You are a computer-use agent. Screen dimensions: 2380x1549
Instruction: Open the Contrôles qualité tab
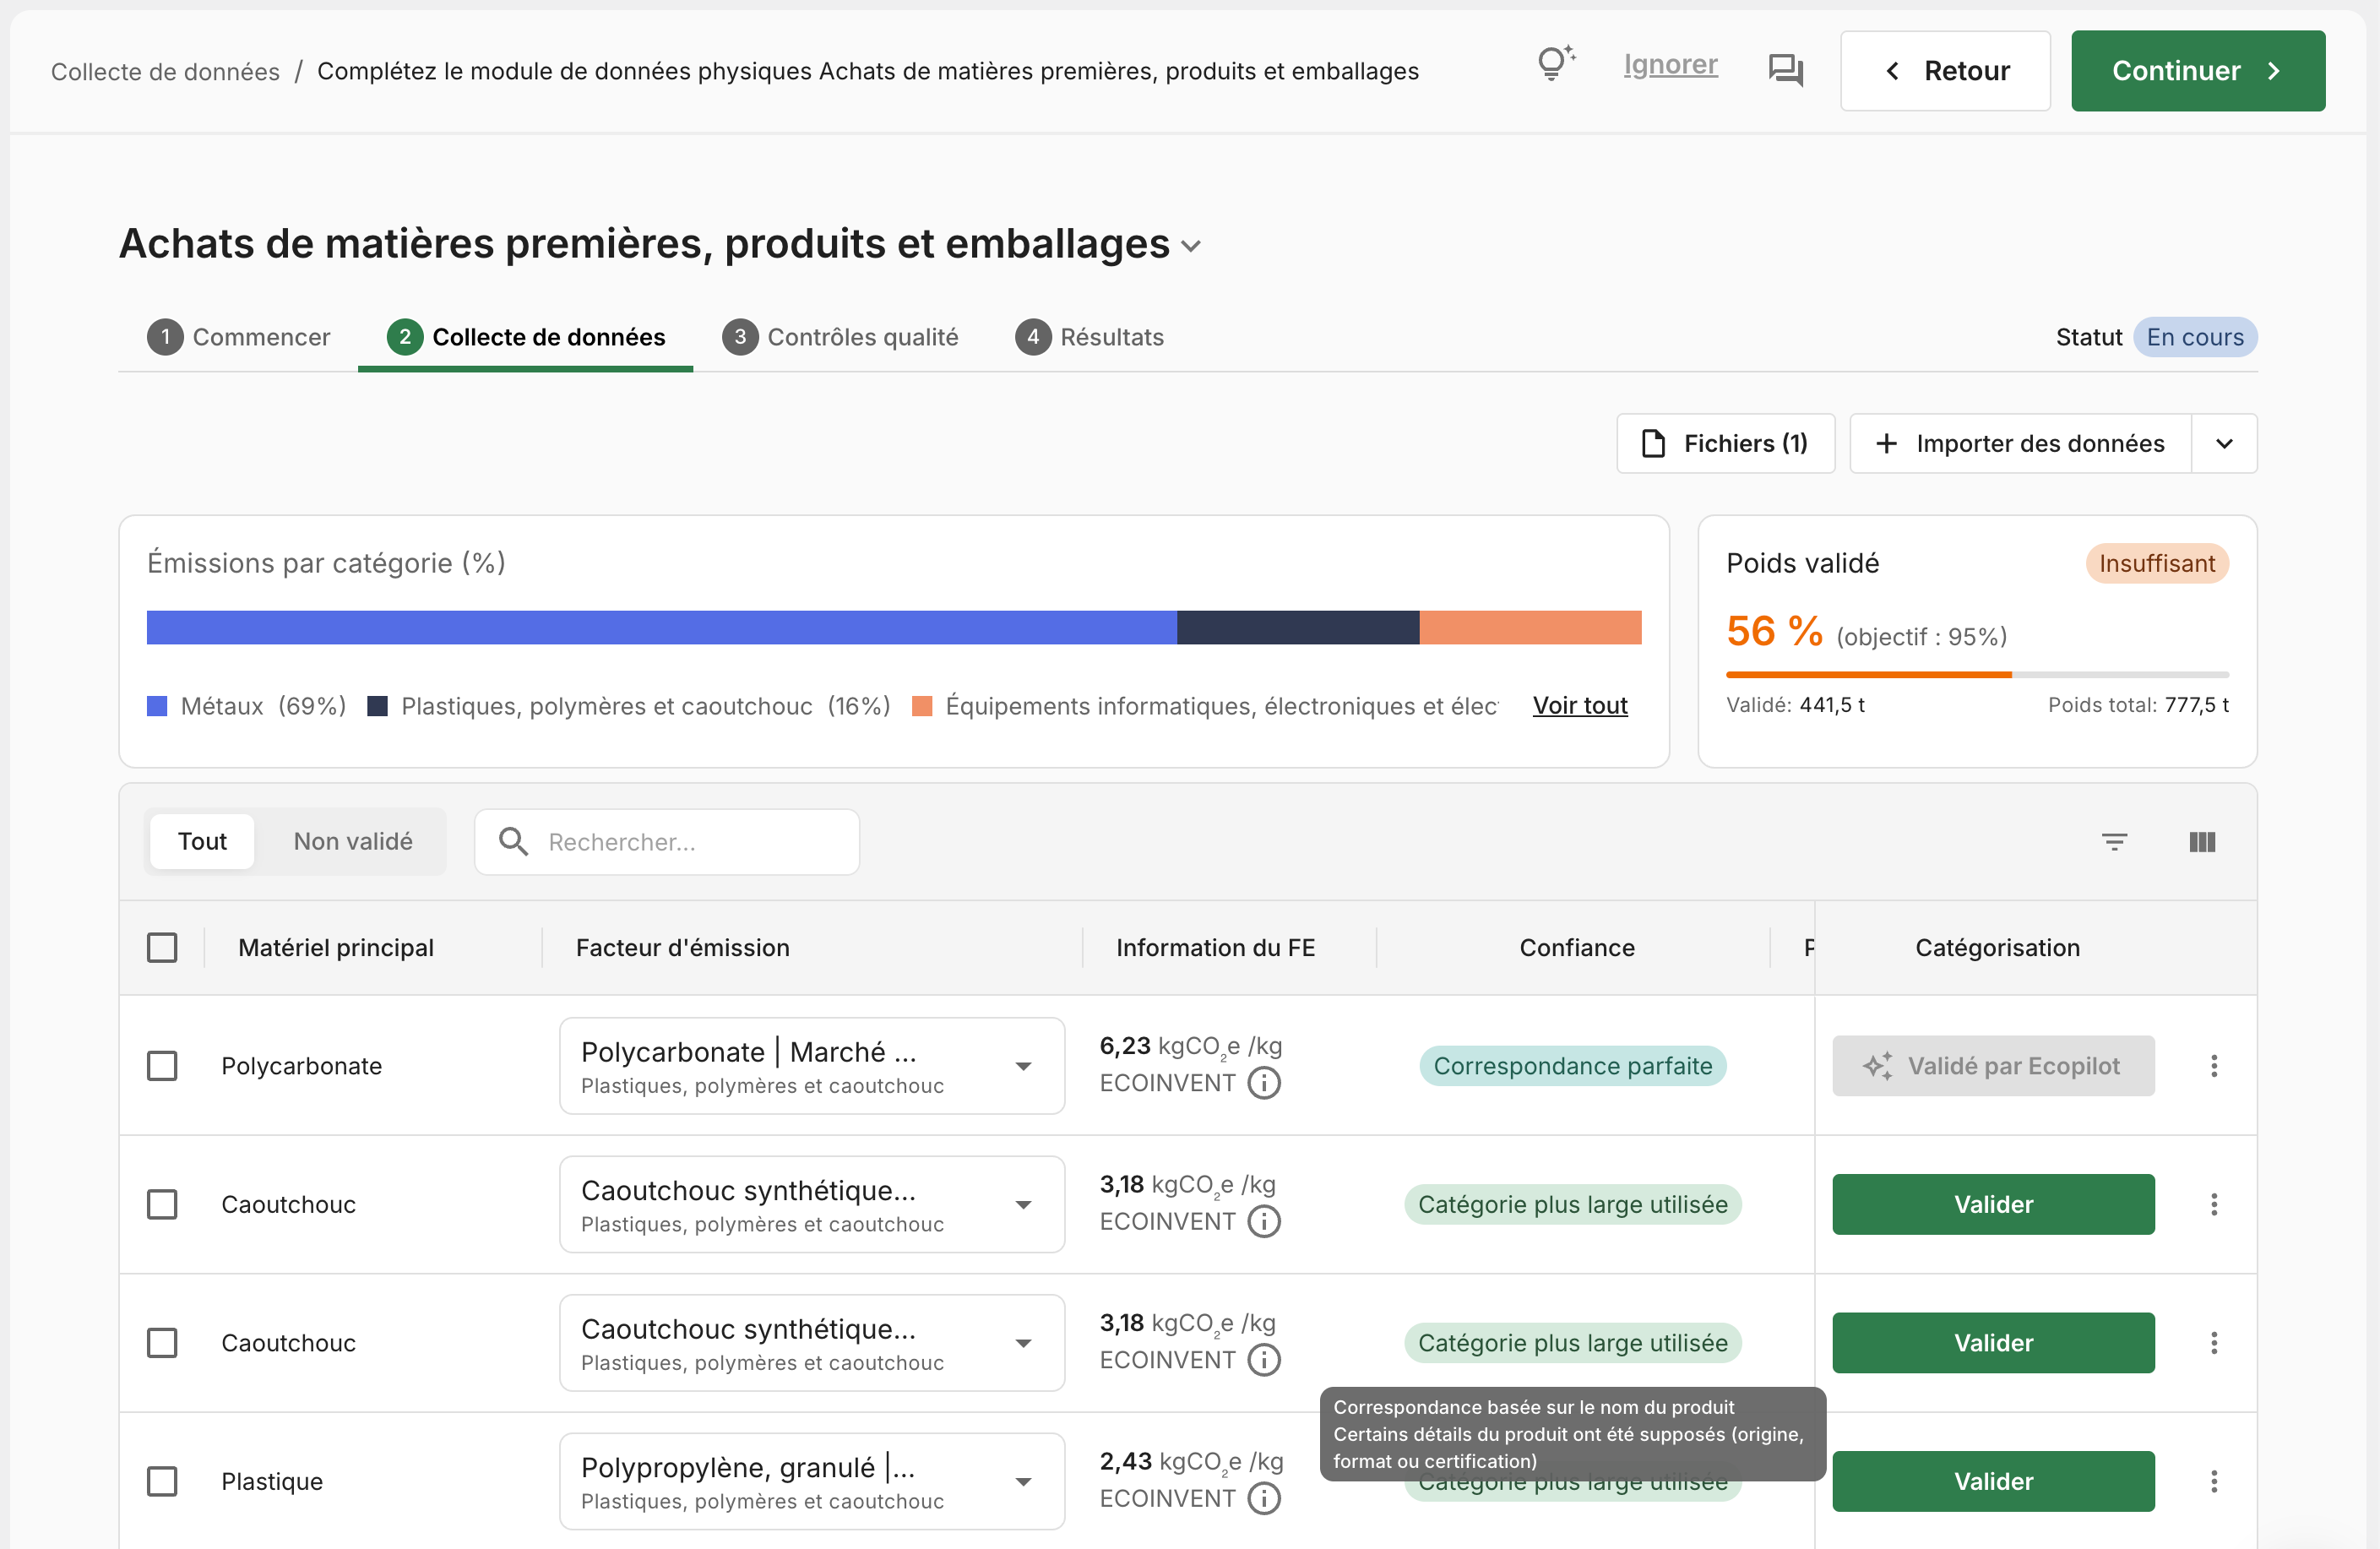click(840, 337)
